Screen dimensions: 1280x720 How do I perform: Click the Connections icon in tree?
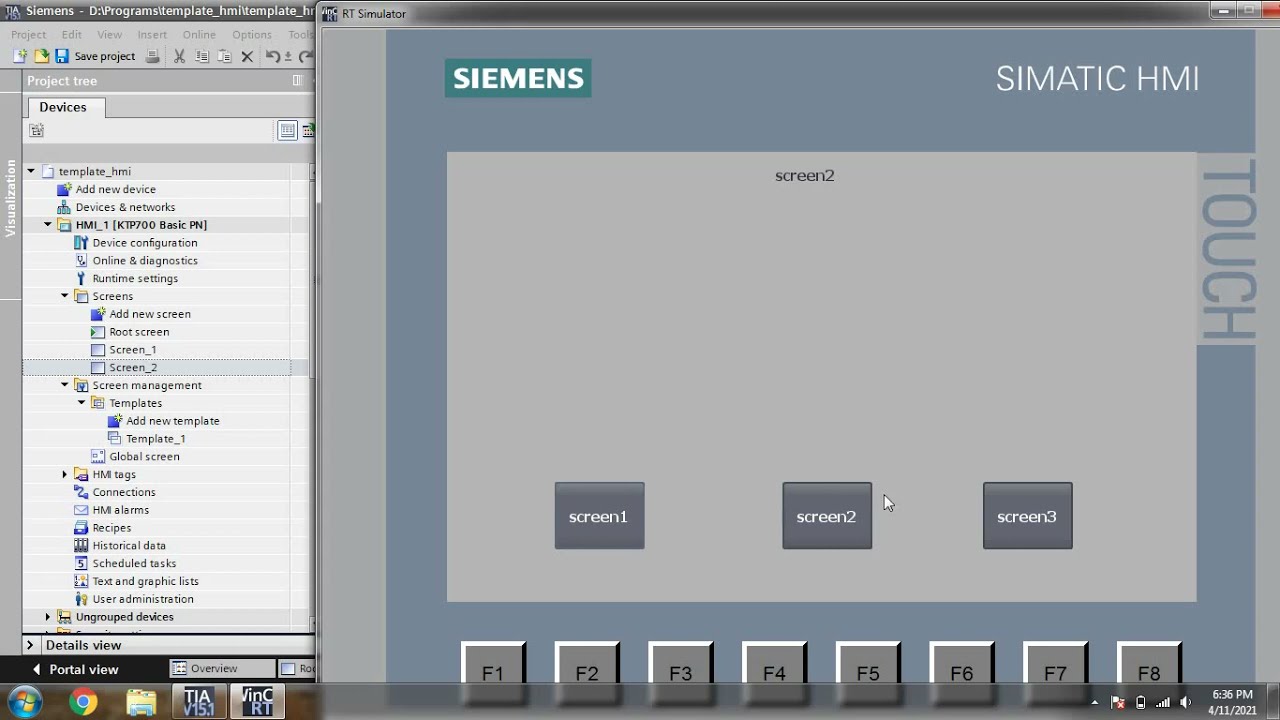81,492
